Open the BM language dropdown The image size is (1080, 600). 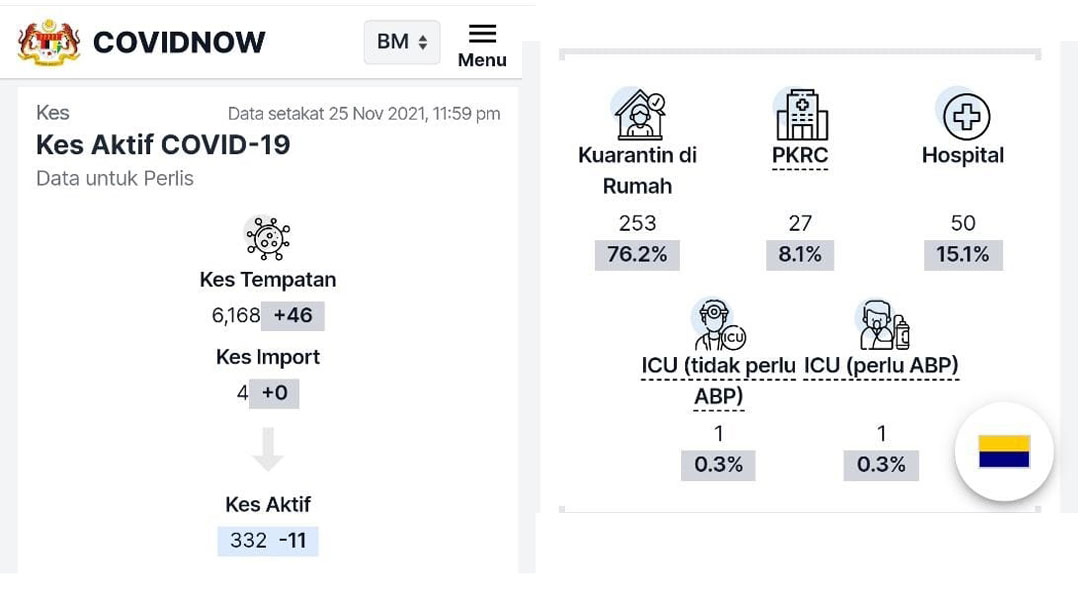pyautogui.click(x=402, y=42)
